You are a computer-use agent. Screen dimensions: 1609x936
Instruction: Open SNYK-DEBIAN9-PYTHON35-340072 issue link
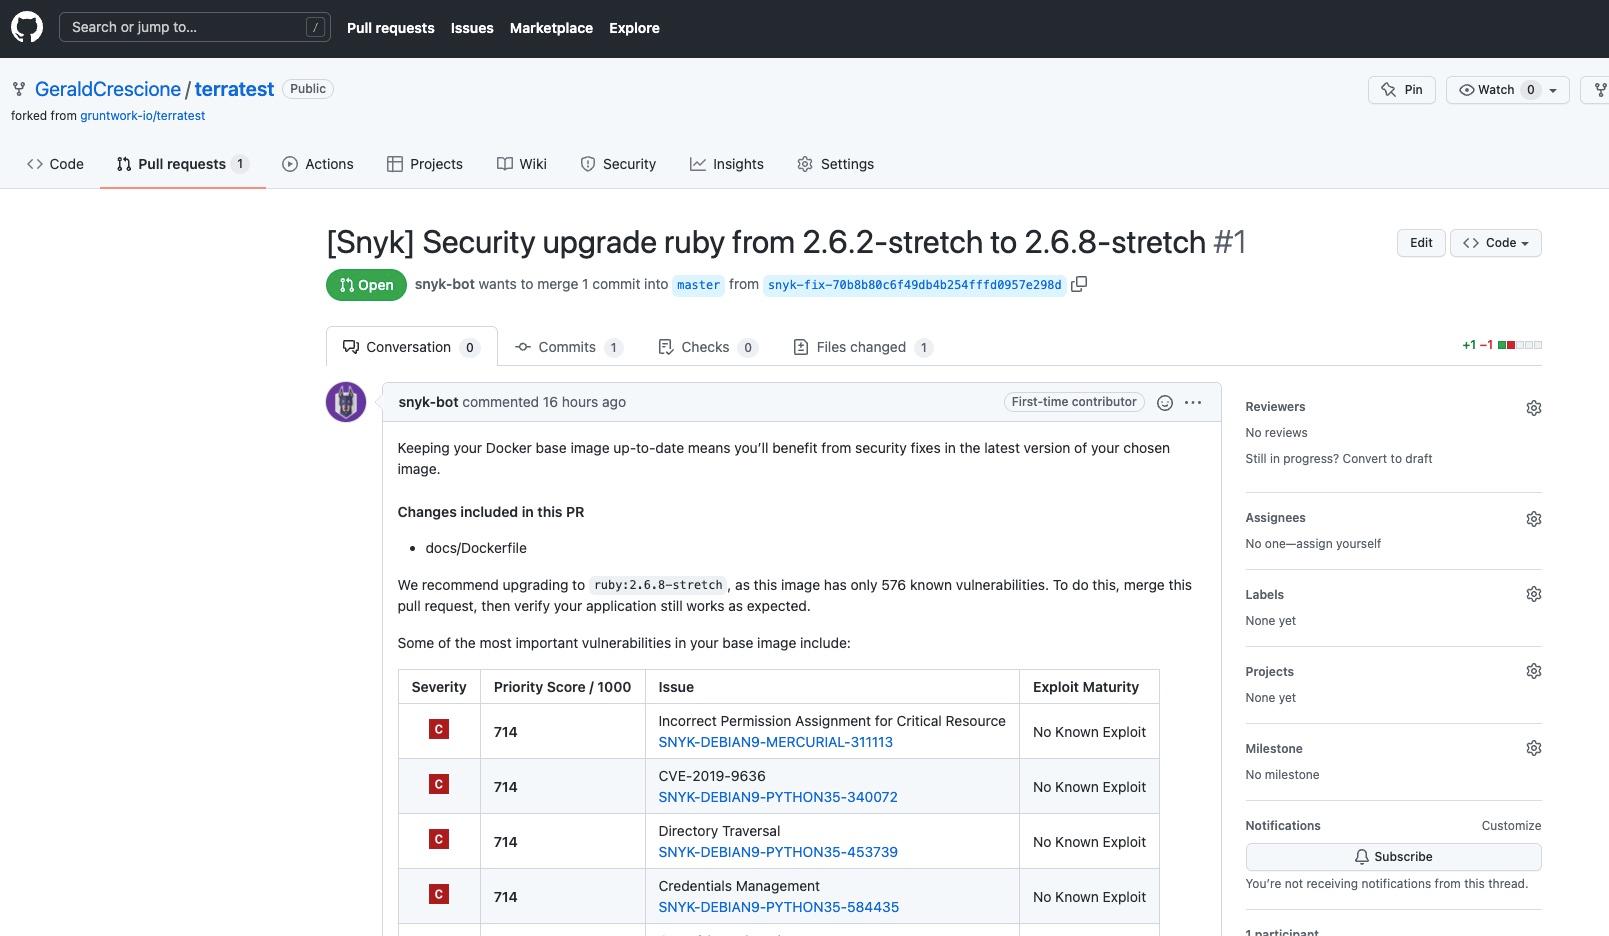(778, 797)
